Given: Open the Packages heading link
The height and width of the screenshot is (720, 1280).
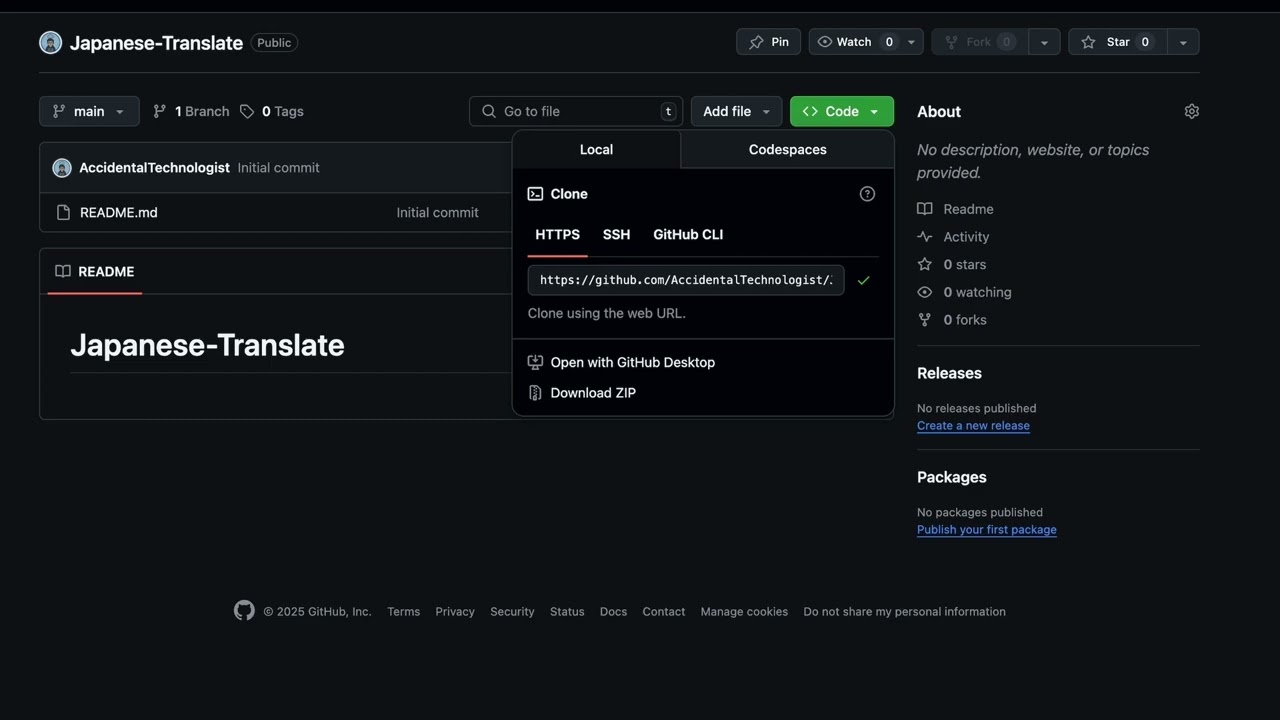Looking at the screenshot, I should coord(952,477).
